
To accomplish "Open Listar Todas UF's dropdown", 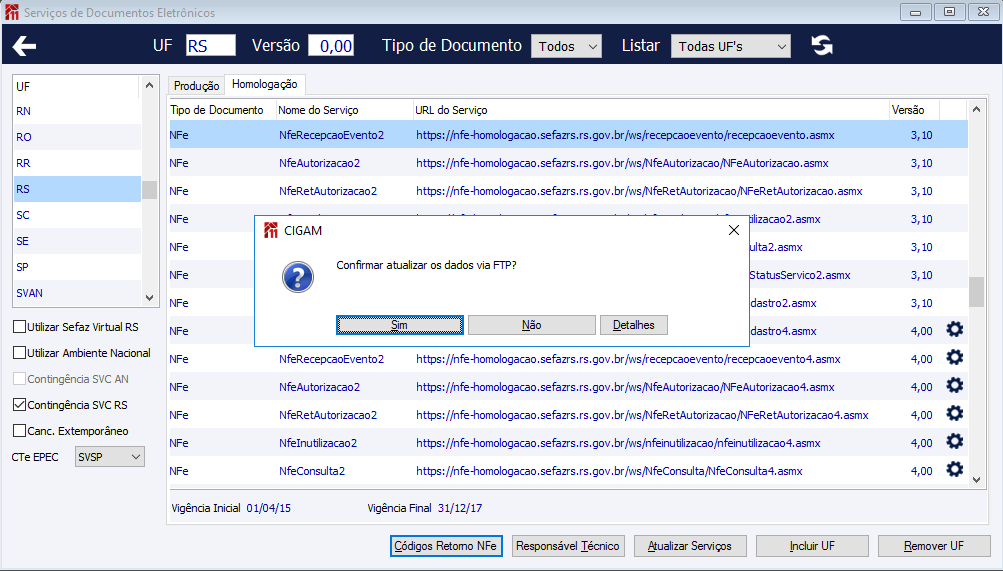I will click(x=731, y=46).
